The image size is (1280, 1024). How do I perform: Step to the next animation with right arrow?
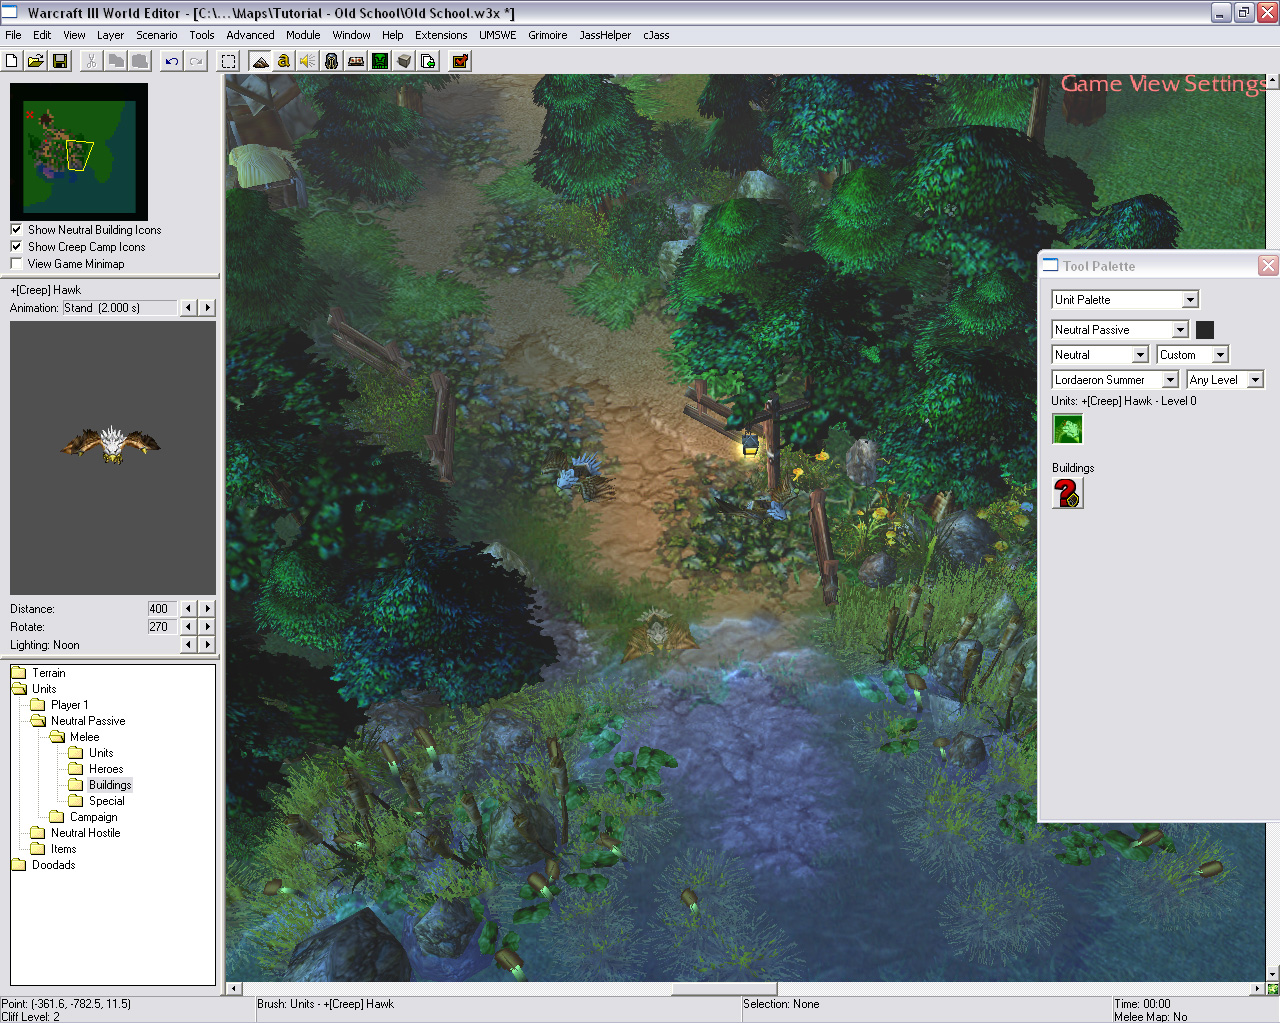coord(207,308)
